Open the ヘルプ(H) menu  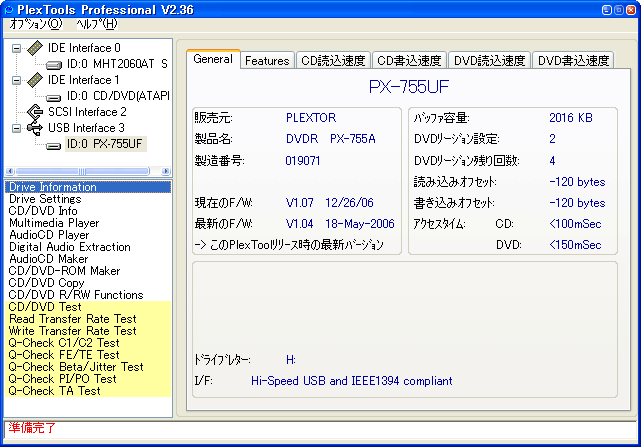coord(97,24)
